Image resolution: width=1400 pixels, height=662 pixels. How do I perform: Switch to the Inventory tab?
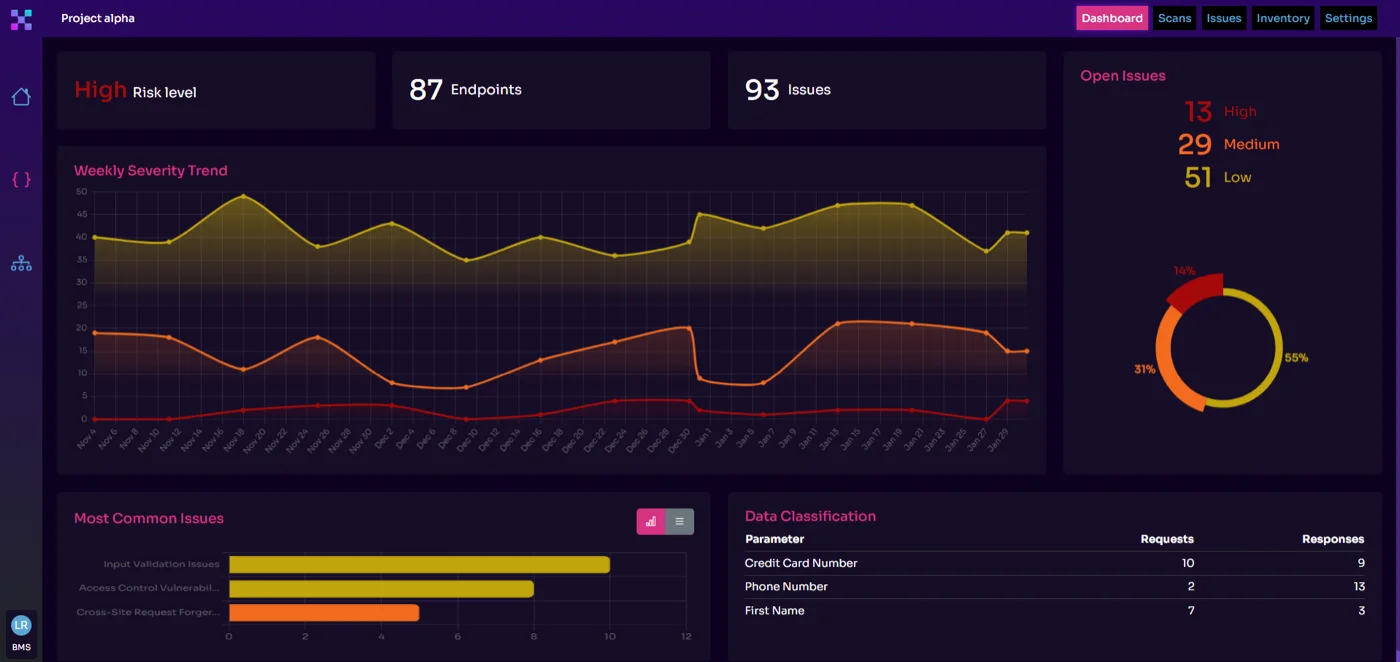[x=1282, y=18]
